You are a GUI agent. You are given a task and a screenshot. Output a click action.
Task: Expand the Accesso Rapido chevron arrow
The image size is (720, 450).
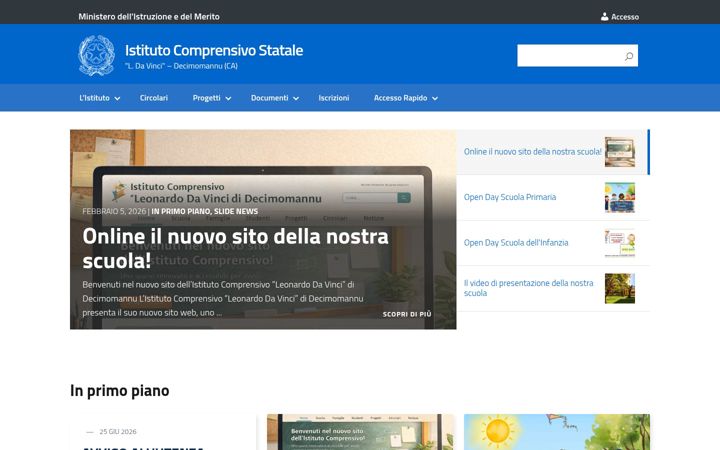tap(435, 98)
